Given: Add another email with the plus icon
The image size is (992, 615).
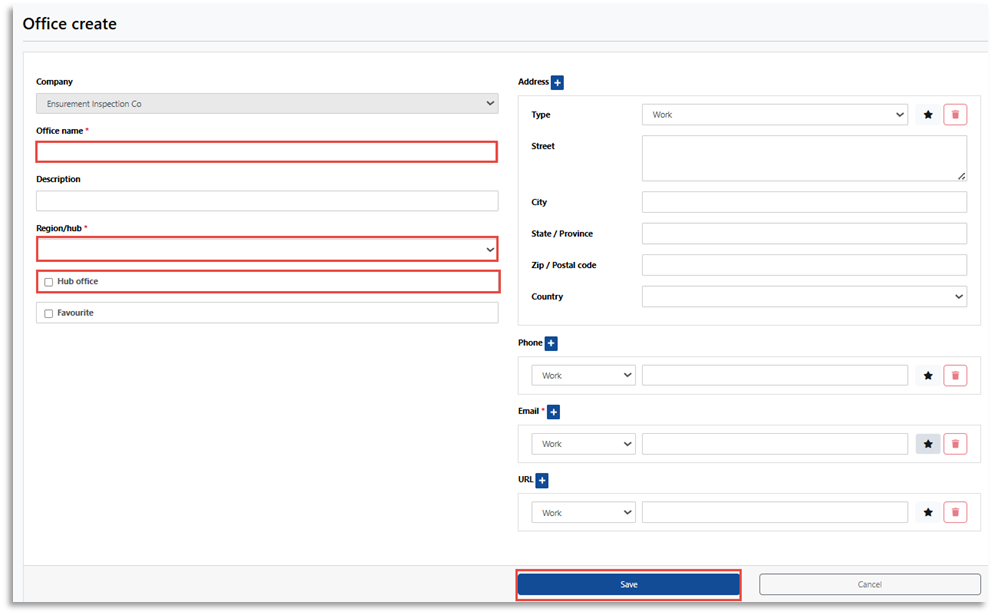Looking at the screenshot, I should 554,412.
